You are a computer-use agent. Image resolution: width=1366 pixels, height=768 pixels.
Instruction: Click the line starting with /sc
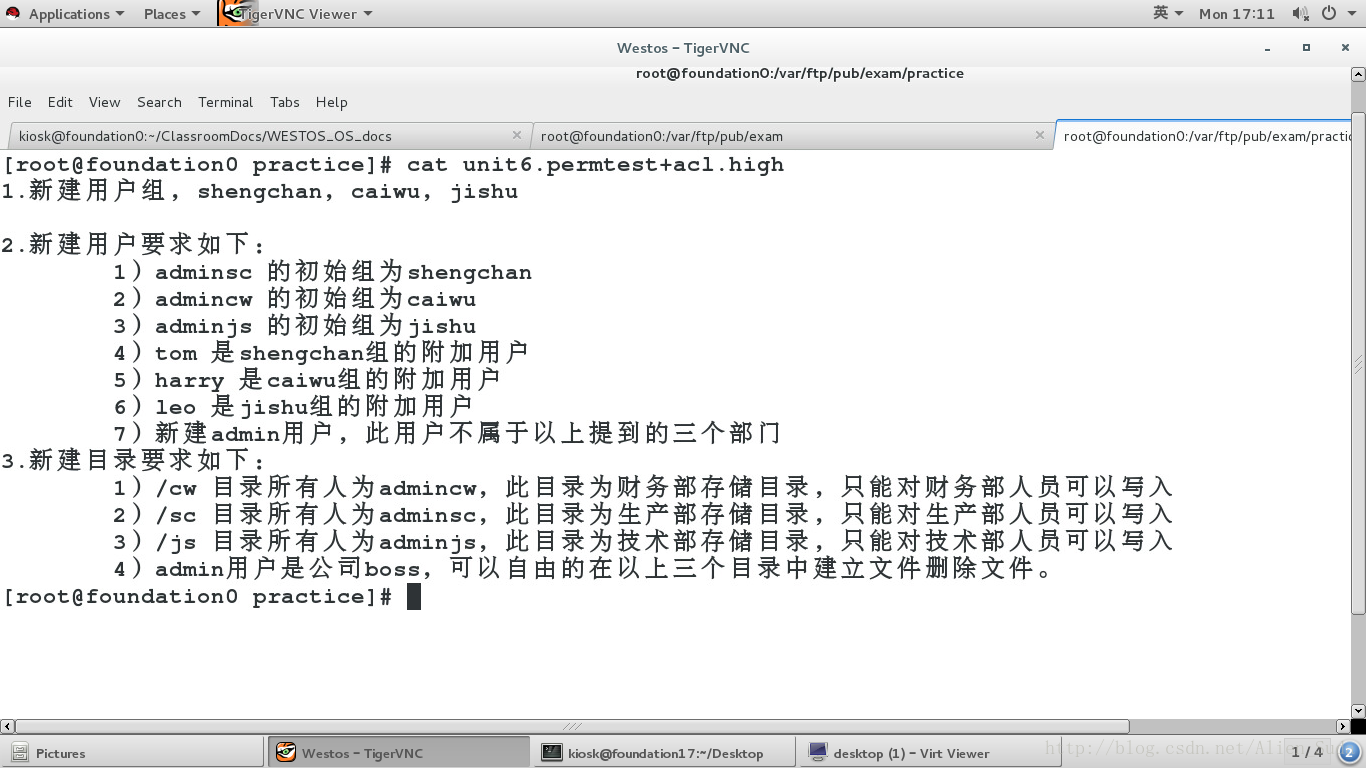coord(642,515)
